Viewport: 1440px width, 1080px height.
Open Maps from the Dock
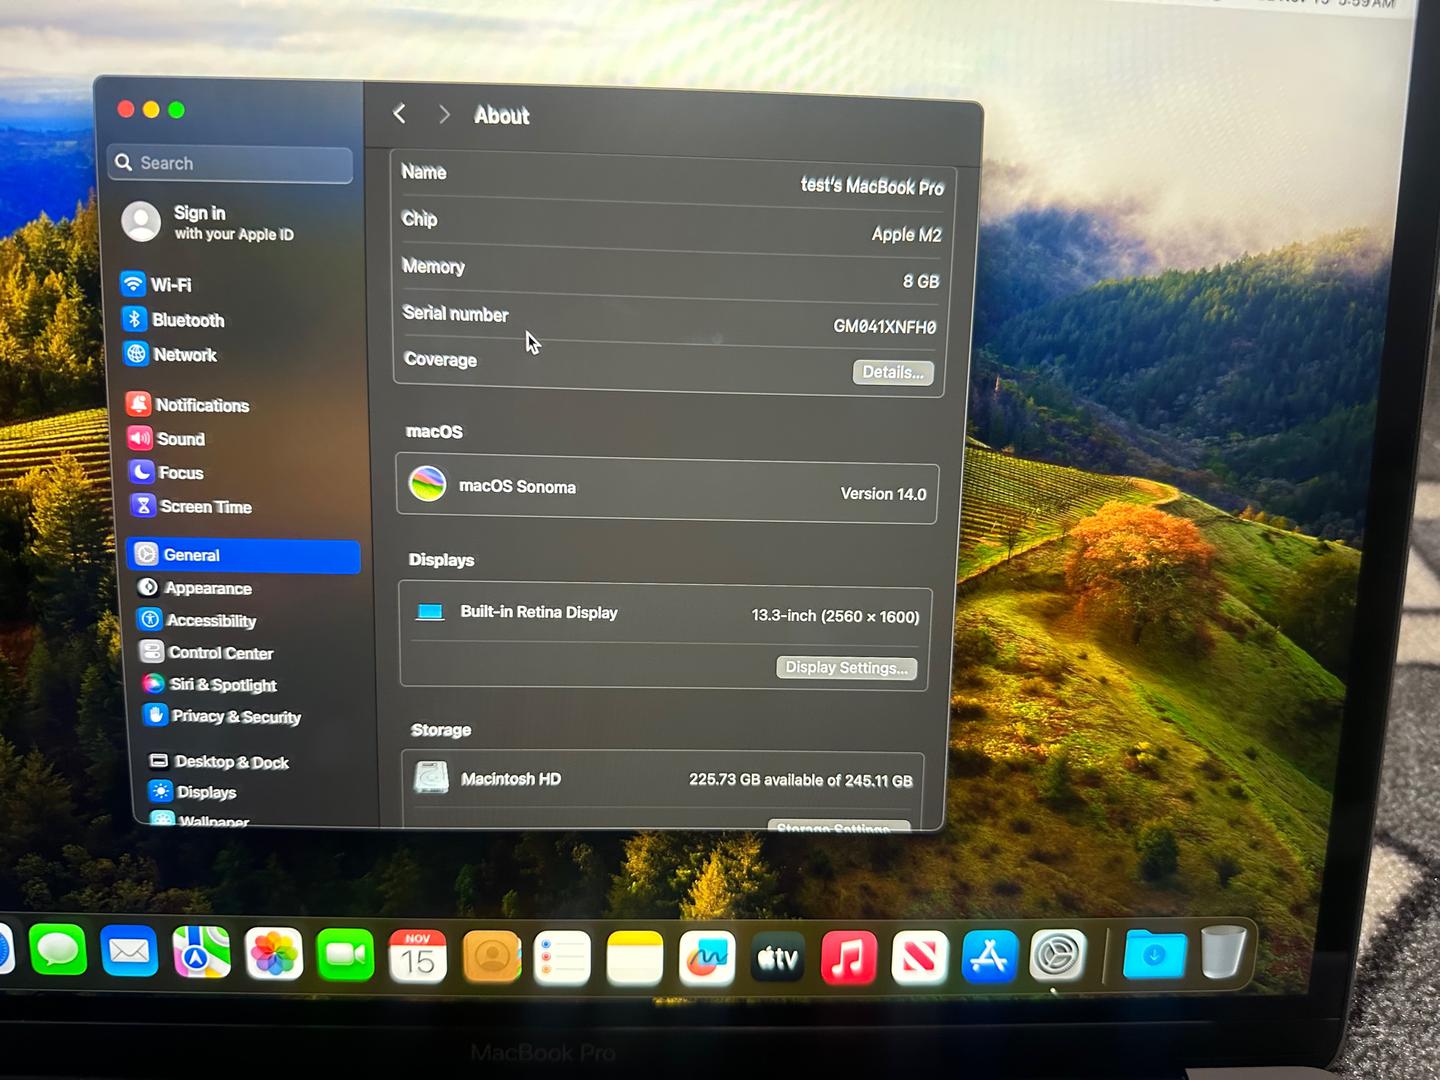click(201, 953)
